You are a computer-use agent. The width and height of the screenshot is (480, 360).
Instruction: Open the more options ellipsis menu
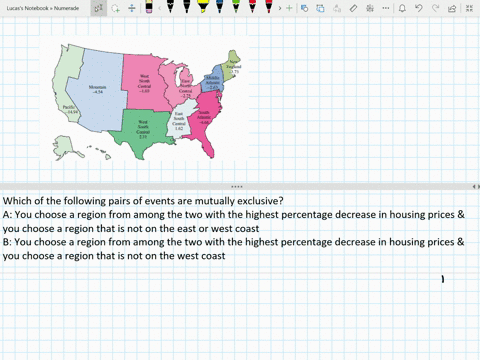[x=386, y=8]
